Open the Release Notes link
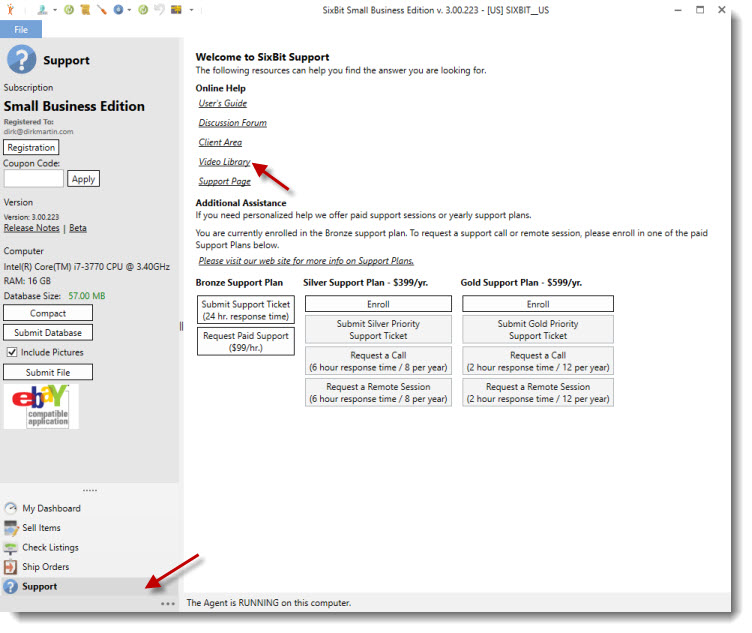The image size is (752, 633). 32,228
